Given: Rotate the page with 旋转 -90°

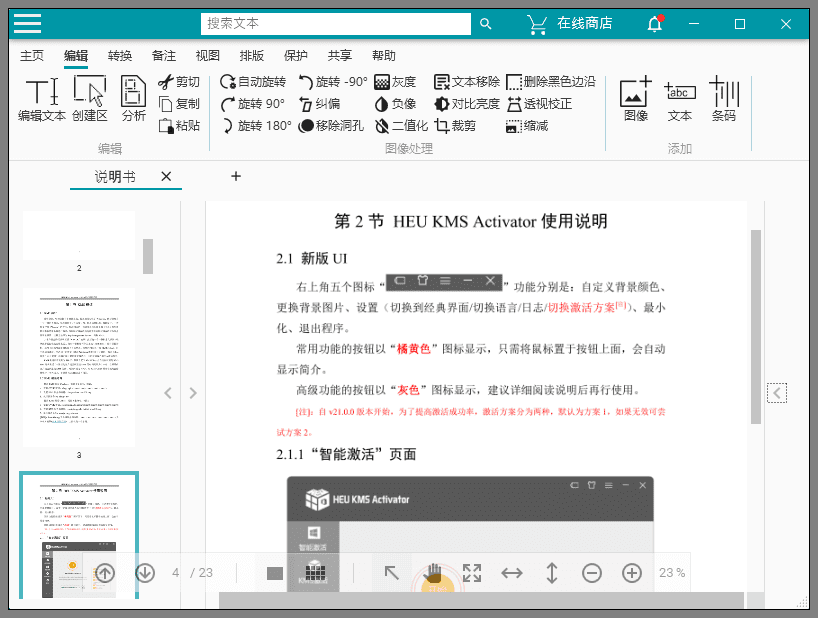Looking at the screenshot, I should [x=333, y=82].
